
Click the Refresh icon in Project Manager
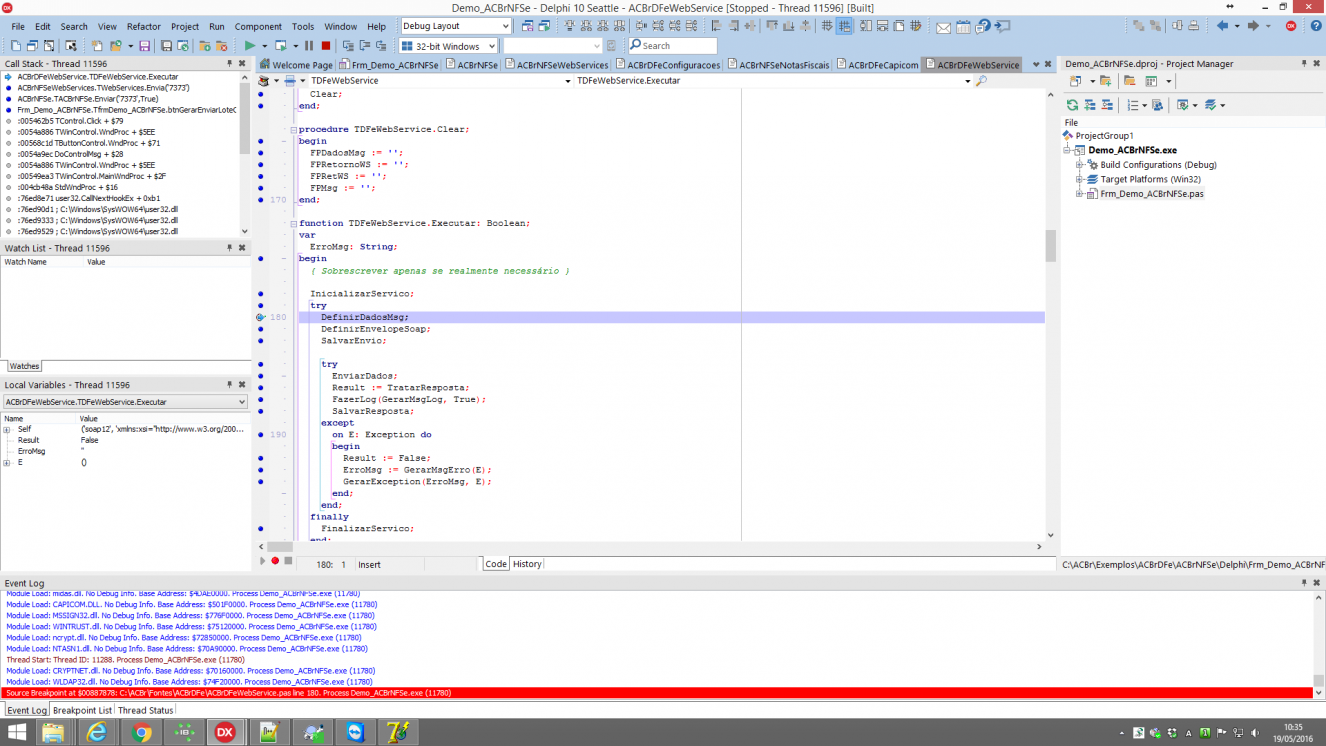click(x=1072, y=105)
